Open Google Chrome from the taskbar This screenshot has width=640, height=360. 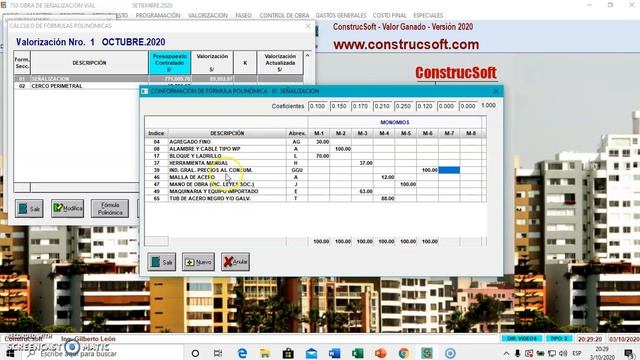404,353
